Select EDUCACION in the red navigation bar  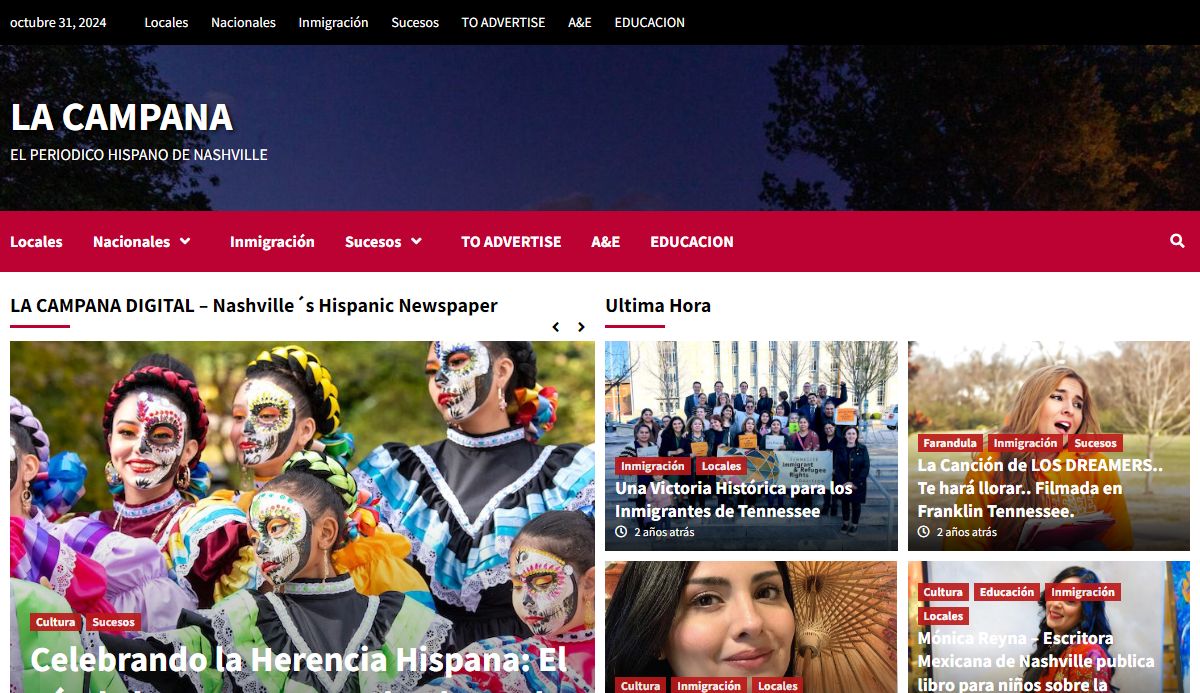pos(692,241)
